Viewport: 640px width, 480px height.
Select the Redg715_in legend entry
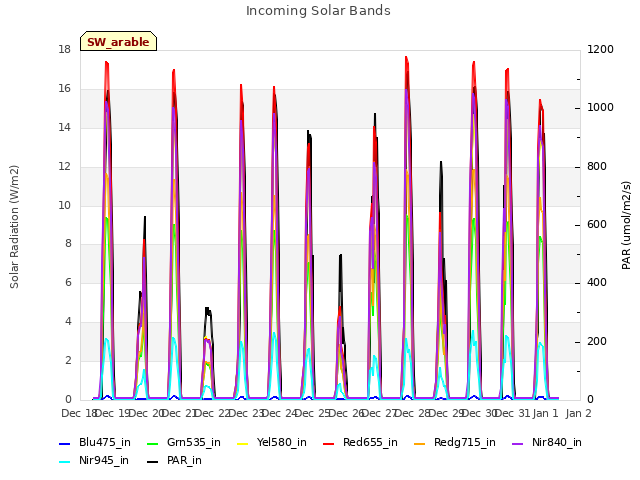coord(455,442)
